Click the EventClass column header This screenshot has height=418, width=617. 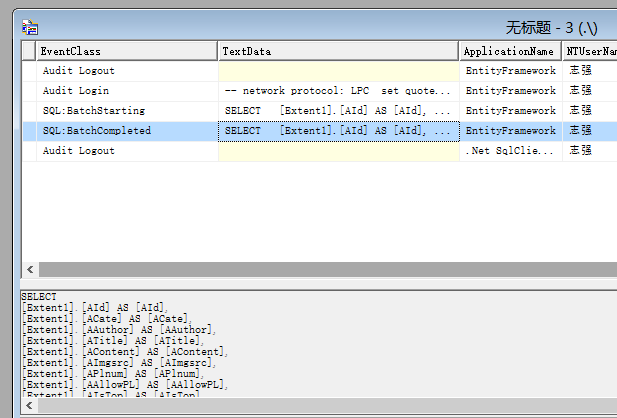pyautogui.click(x=126, y=51)
